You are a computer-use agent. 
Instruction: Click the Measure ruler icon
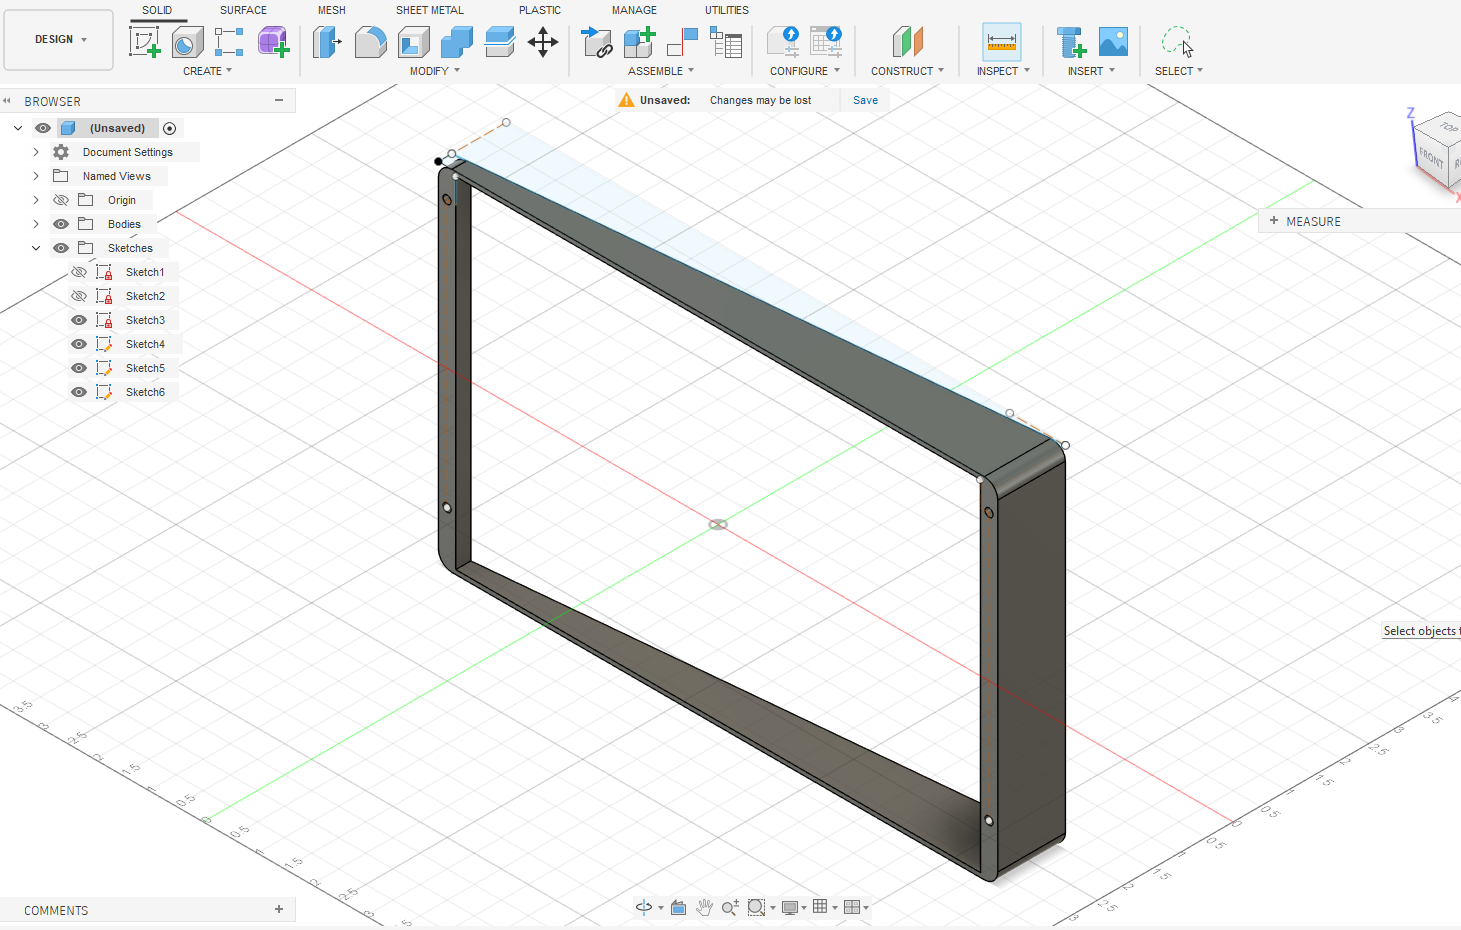1001,42
